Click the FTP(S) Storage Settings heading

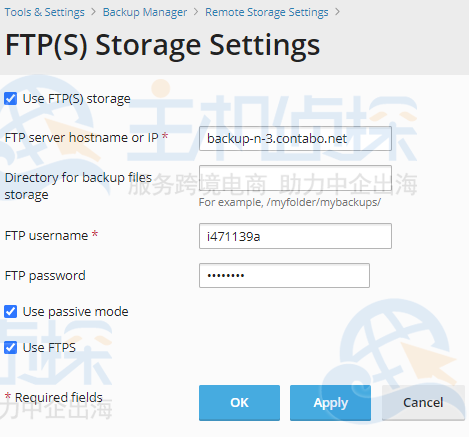162,46
